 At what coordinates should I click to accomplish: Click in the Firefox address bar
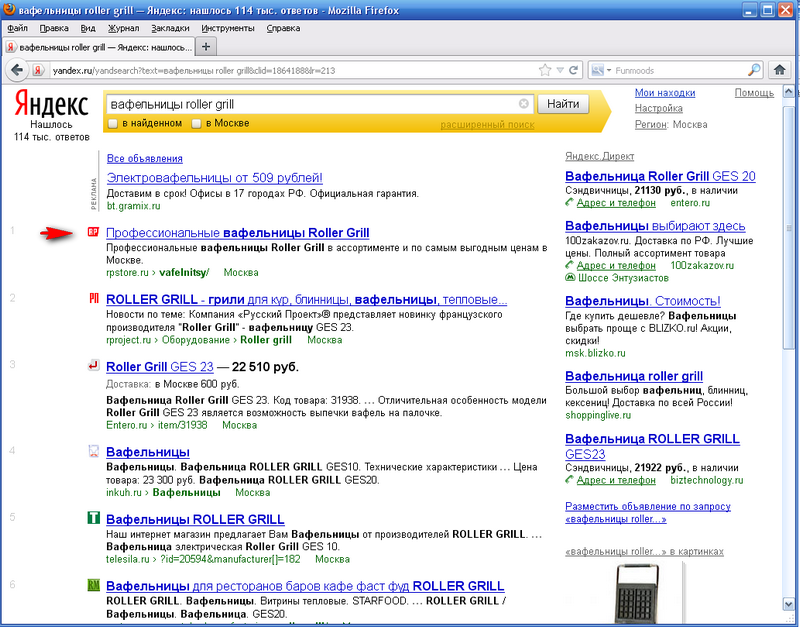(293, 70)
